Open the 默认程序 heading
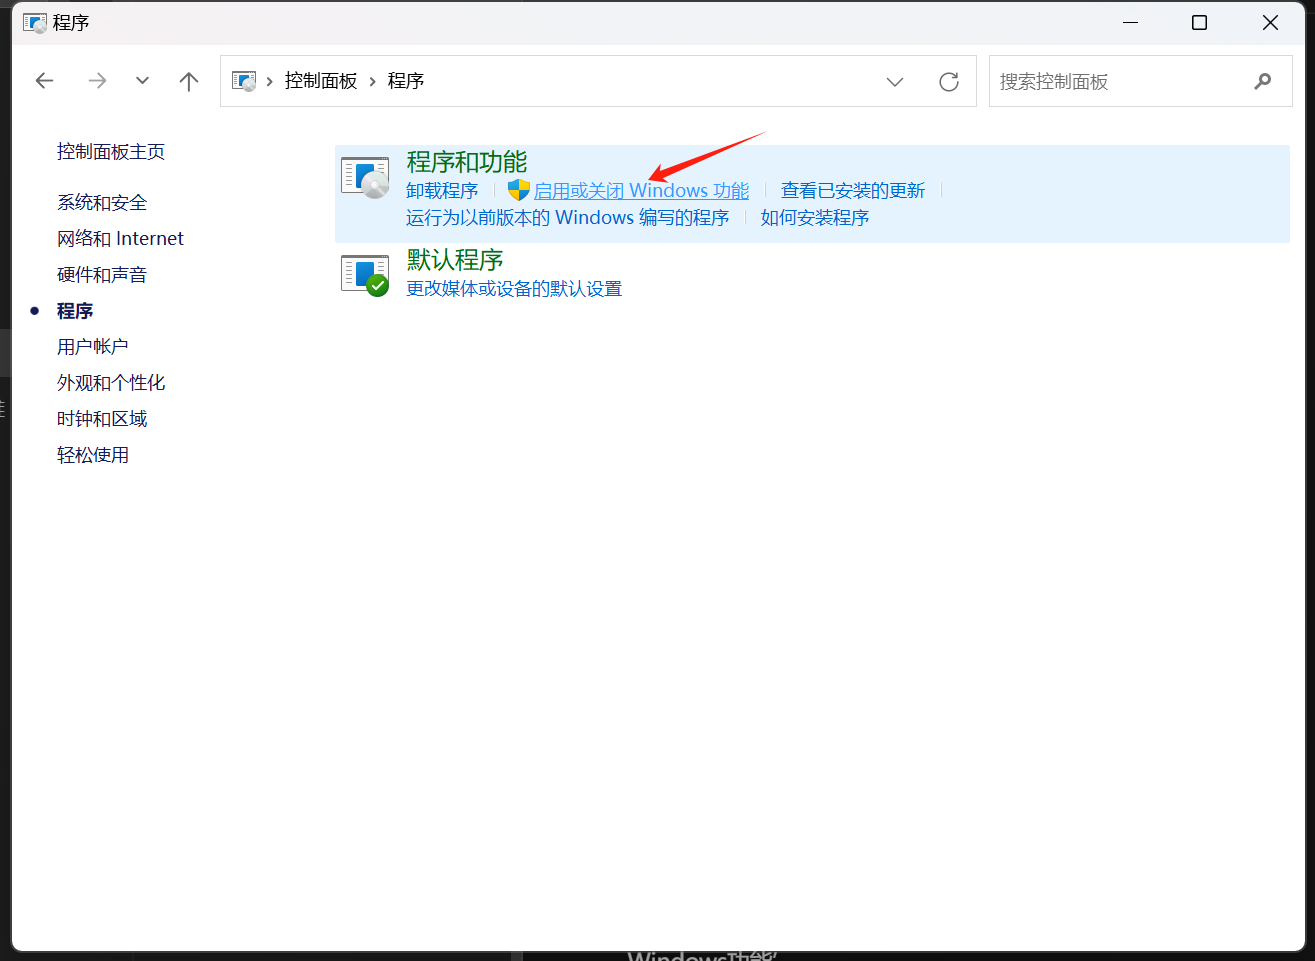Screen dimensions: 1315x961 (455, 260)
